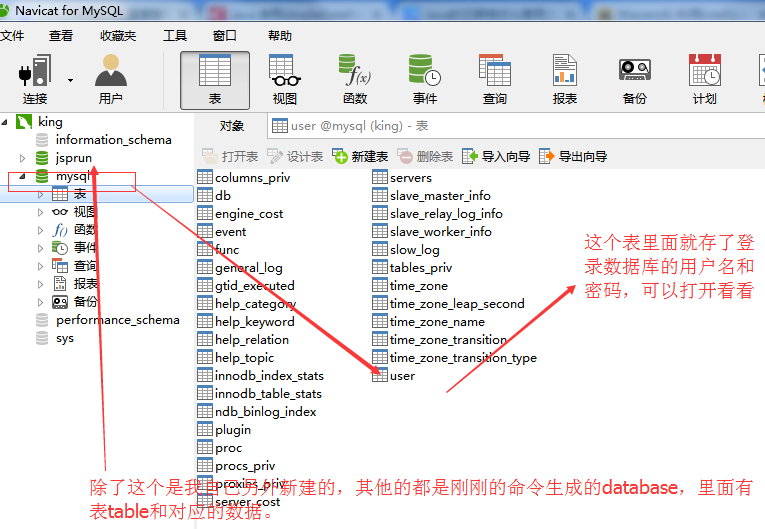The width and height of the screenshot is (765, 529).
Task: Select the information_schema database
Action: point(103,140)
